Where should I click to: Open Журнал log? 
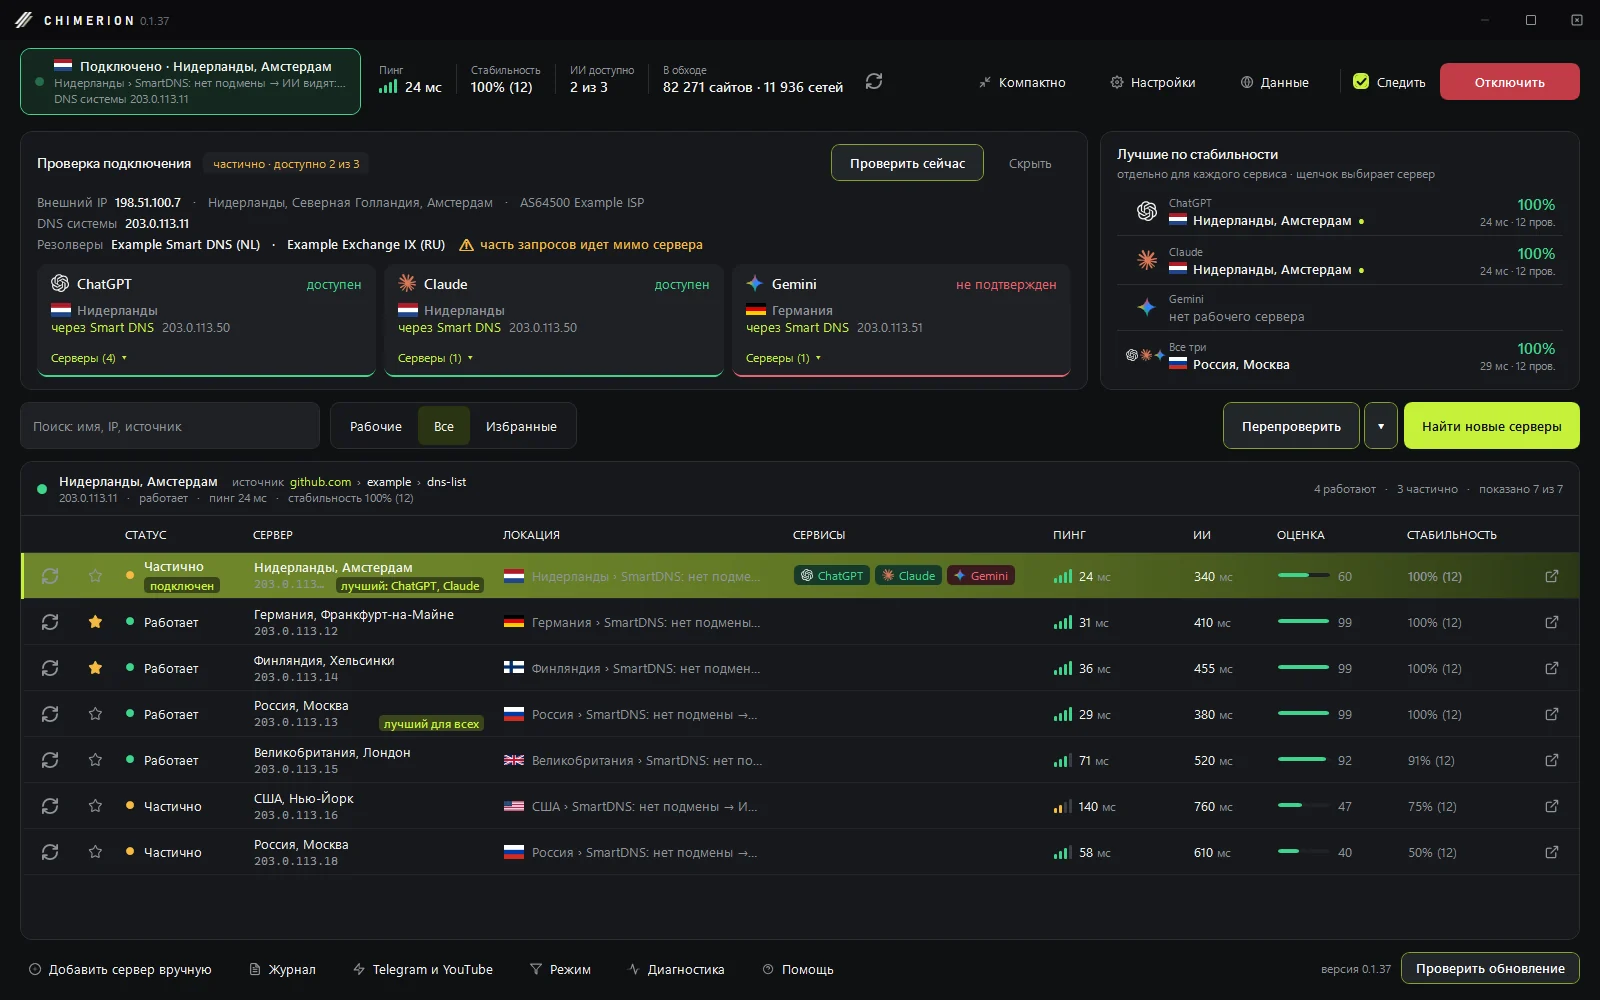tap(282, 969)
